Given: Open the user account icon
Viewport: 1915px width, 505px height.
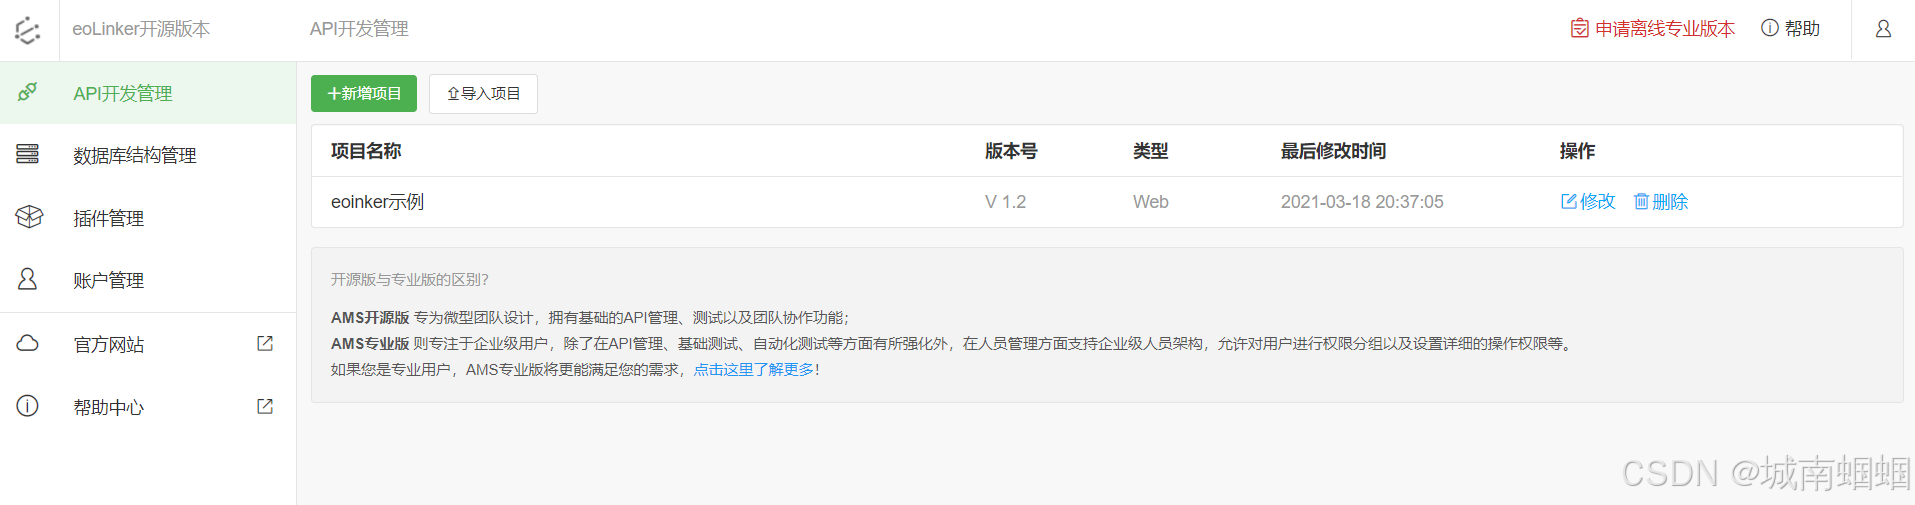Looking at the screenshot, I should (1883, 29).
